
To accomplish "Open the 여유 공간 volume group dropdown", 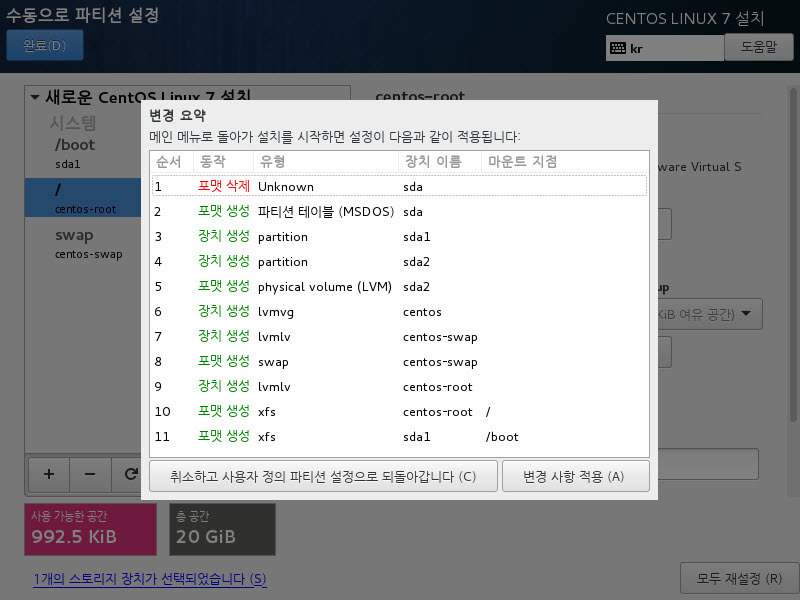I will point(710,314).
